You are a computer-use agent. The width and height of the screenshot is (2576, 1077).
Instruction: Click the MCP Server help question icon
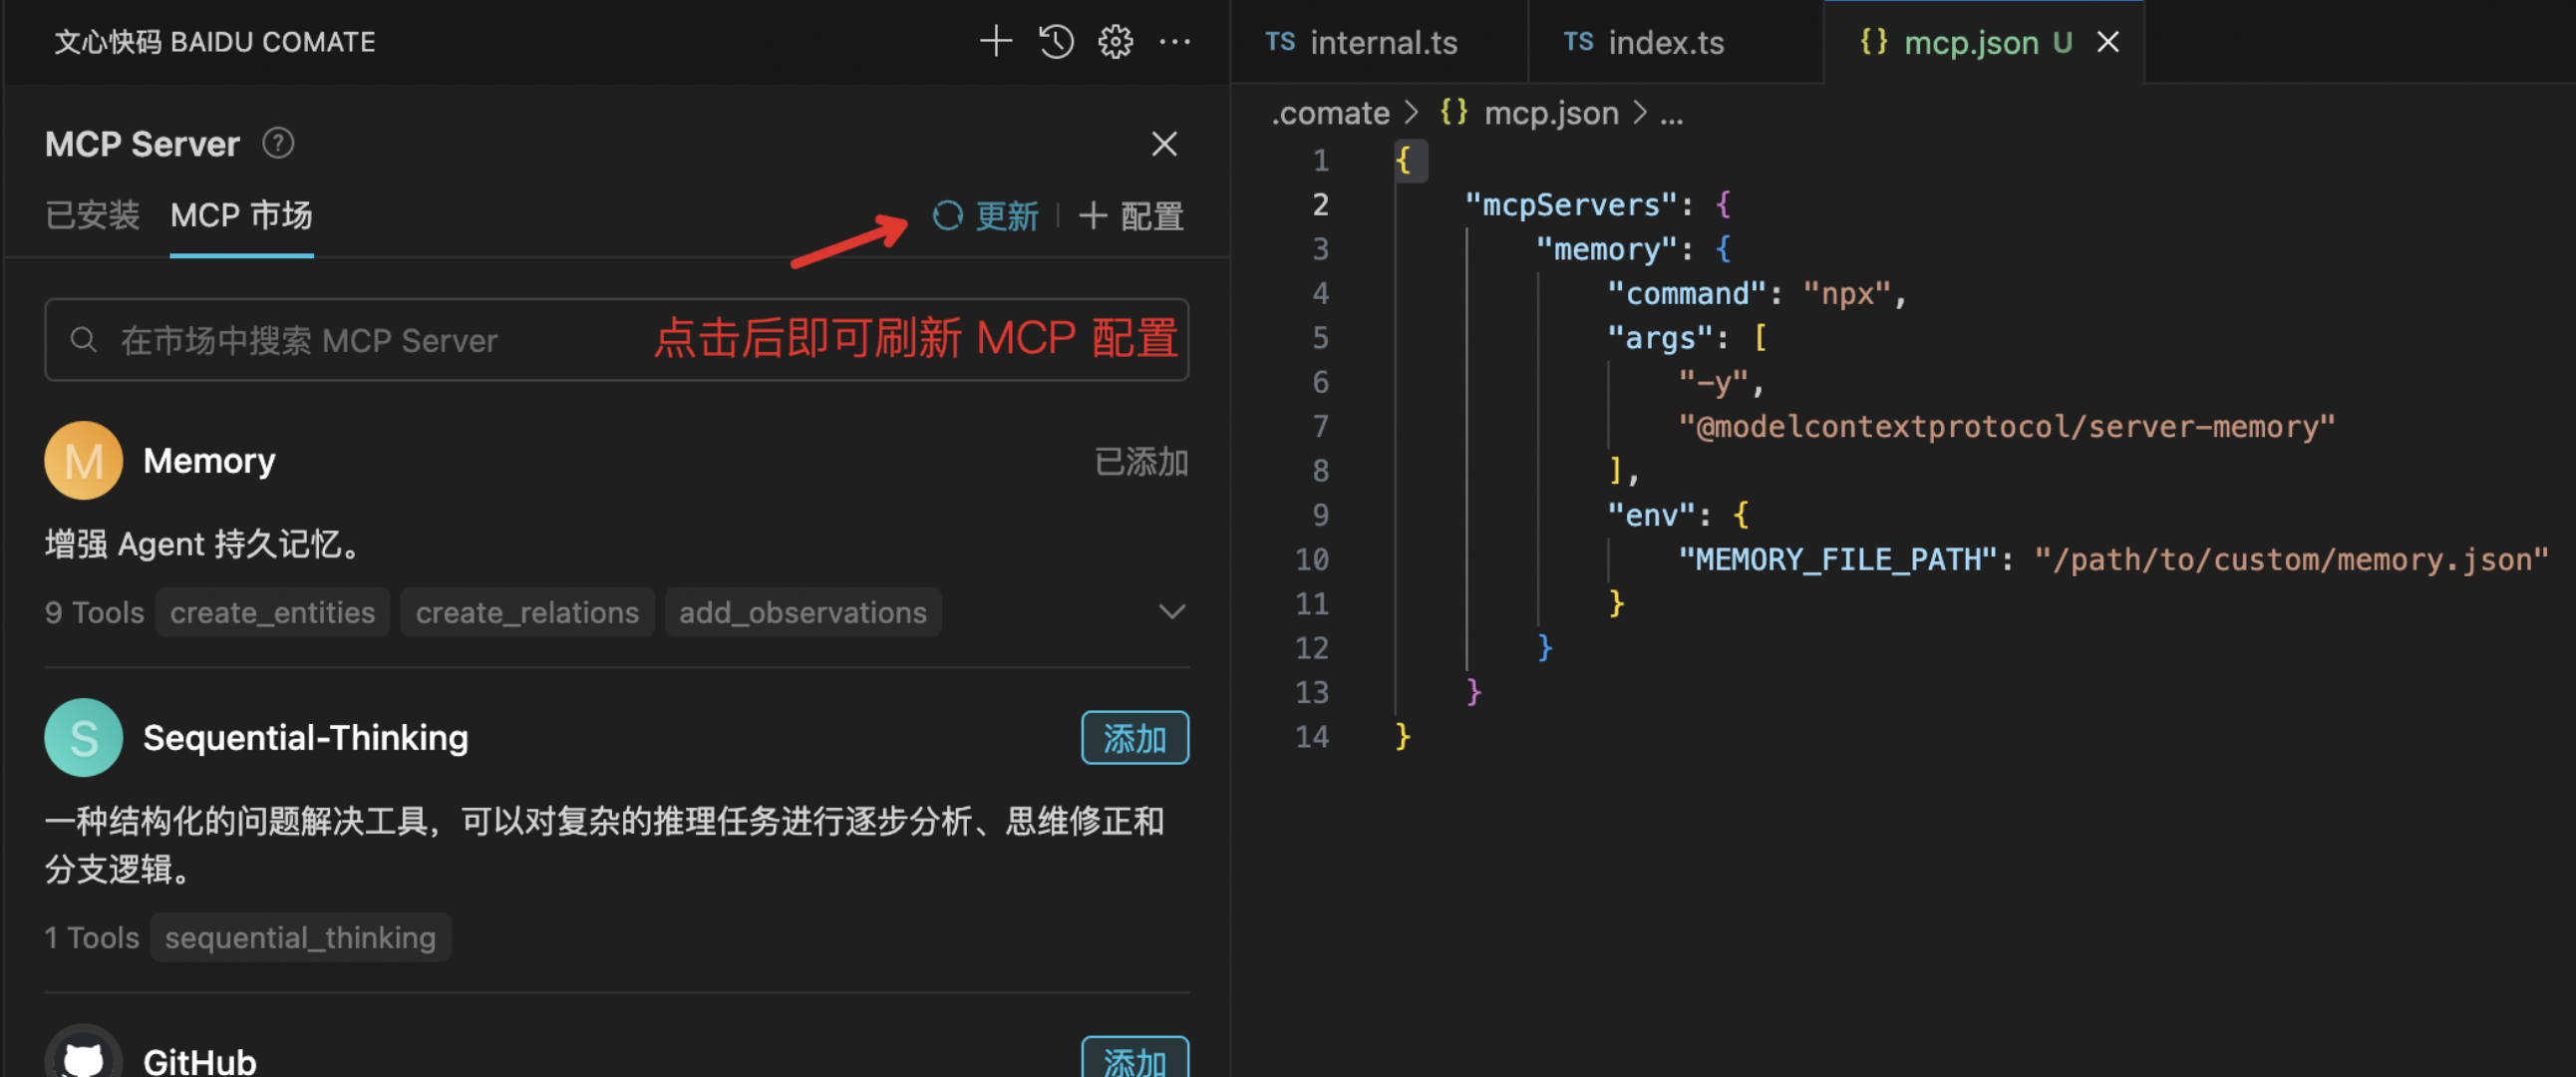pyautogui.click(x=278, y=143)
